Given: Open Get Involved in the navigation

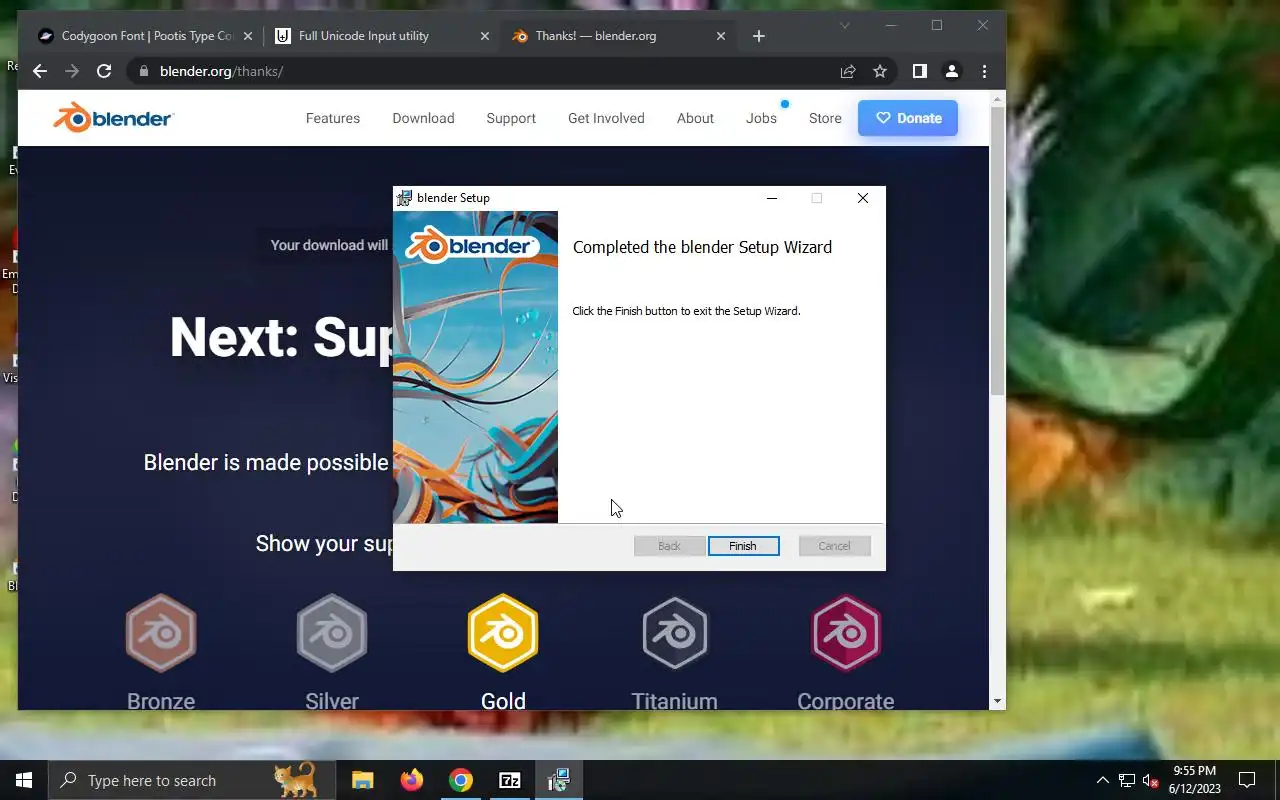Looking at the screenshot, I should pos(606,118).
